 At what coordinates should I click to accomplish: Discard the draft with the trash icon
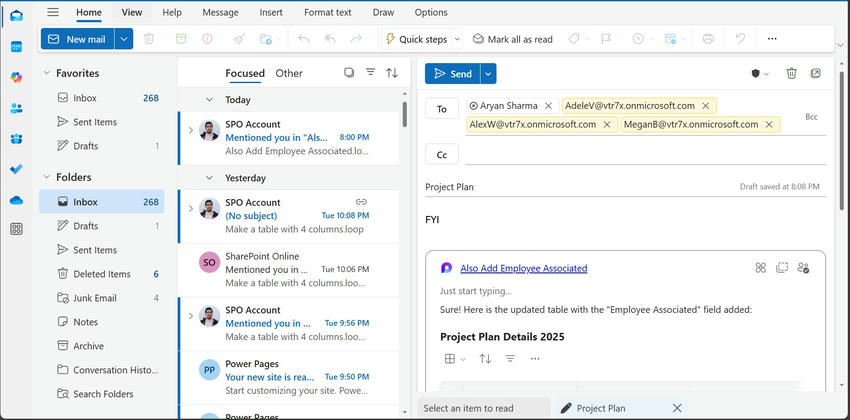point(791,74)
